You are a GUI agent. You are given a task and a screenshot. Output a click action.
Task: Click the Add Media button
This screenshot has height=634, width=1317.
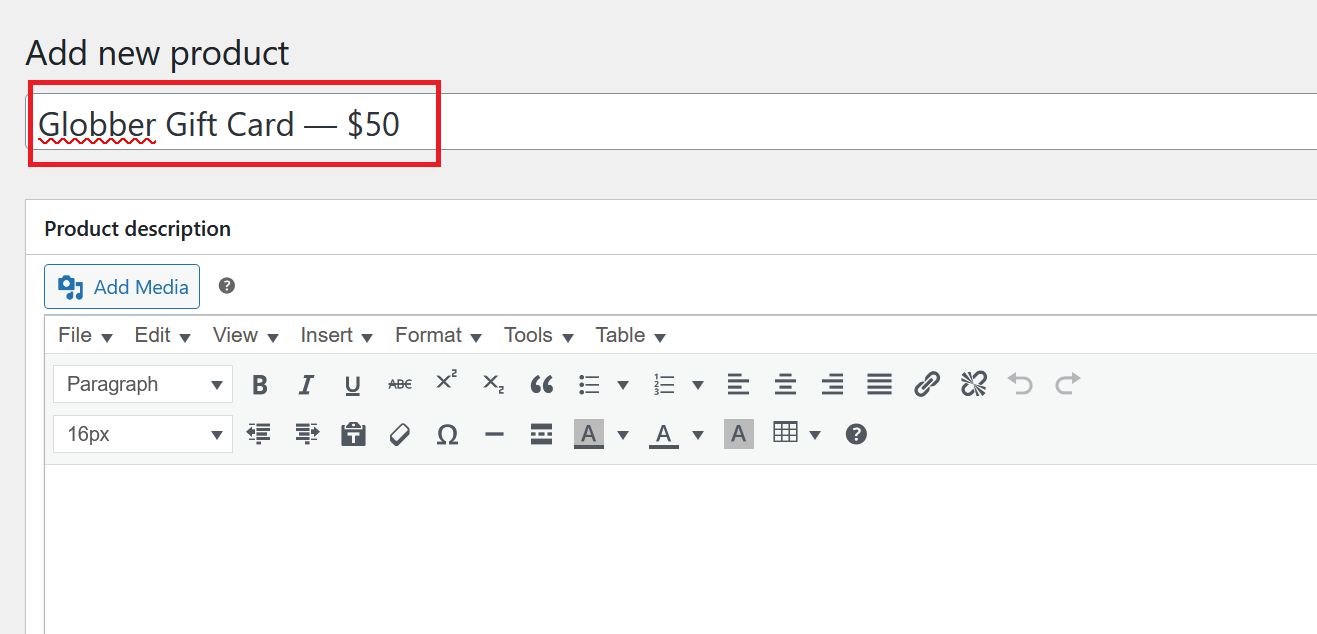[122, 287]
